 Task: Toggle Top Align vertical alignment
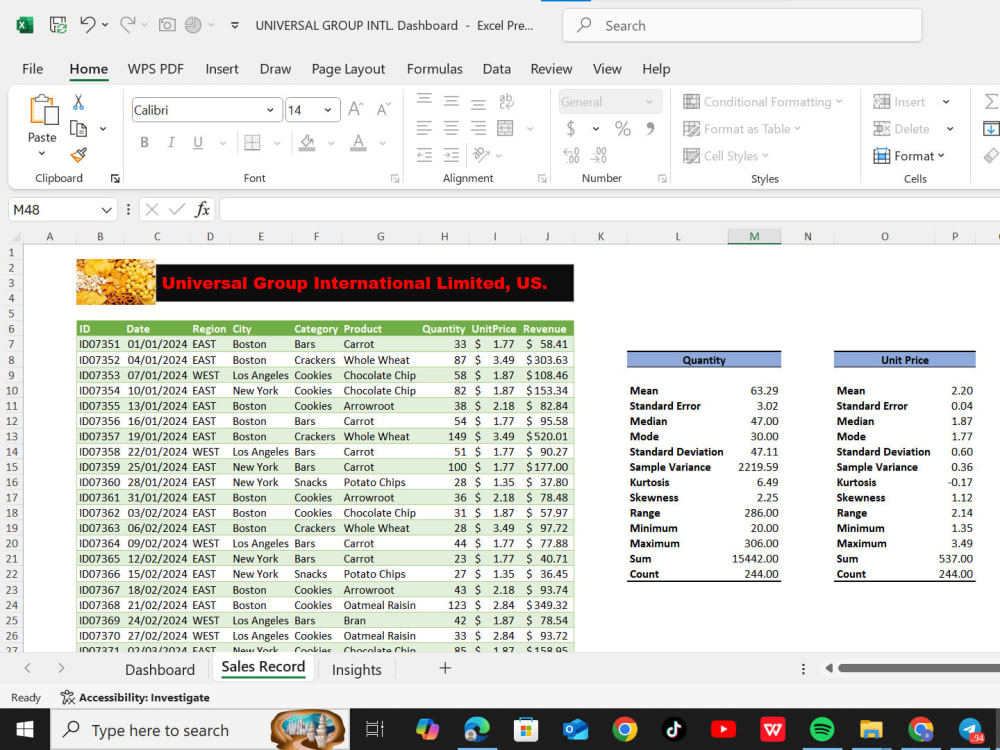pyautogui.click(x=424, y=99)
